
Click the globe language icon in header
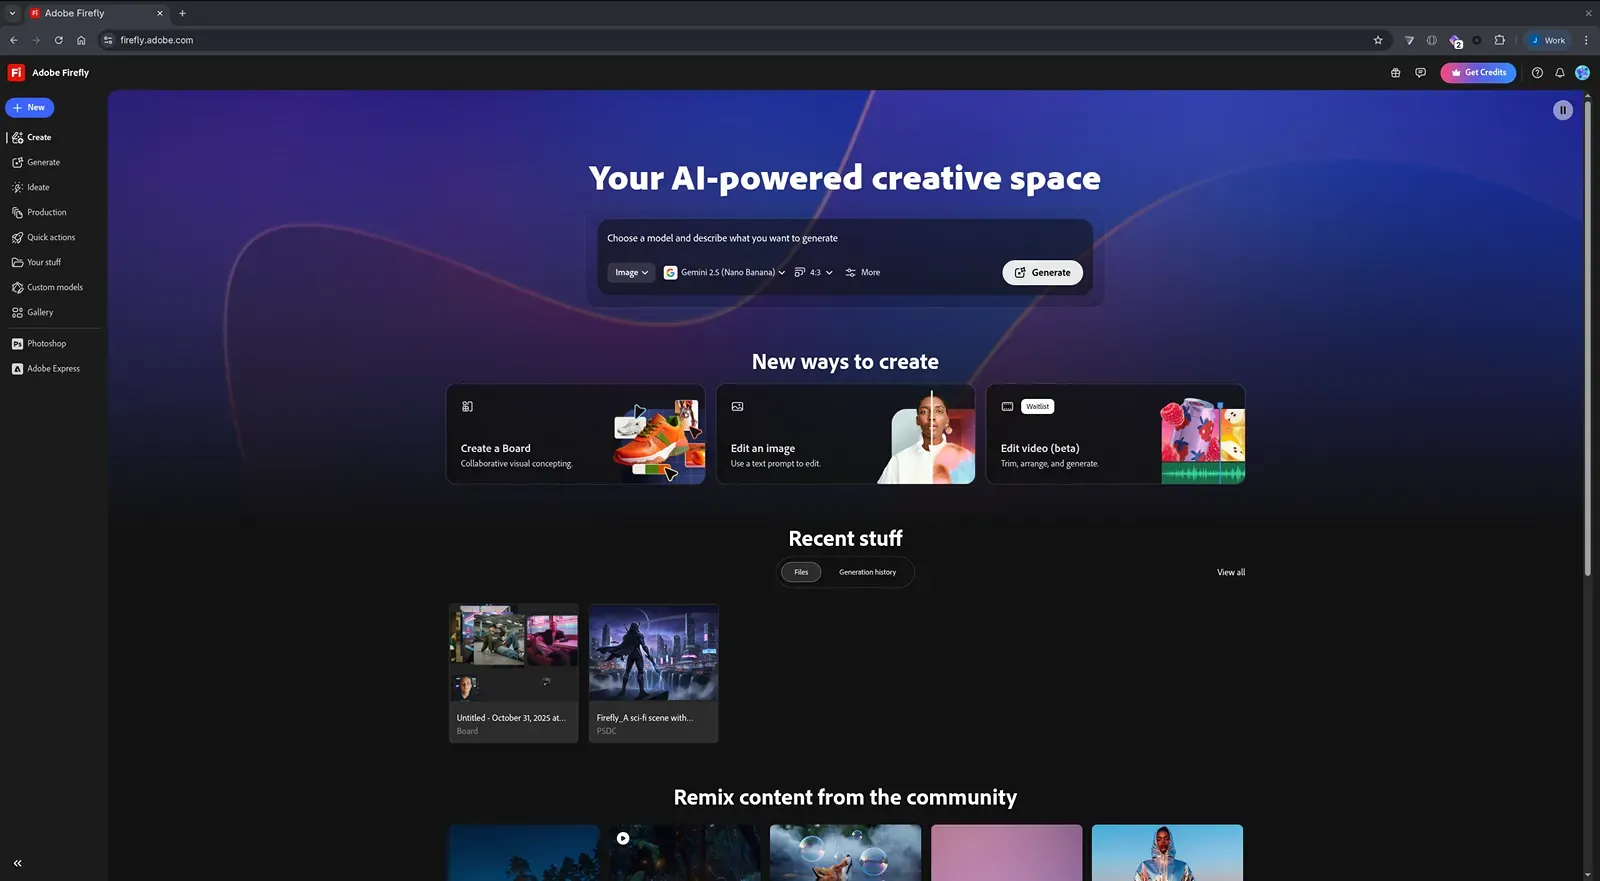coord(1395,73)
